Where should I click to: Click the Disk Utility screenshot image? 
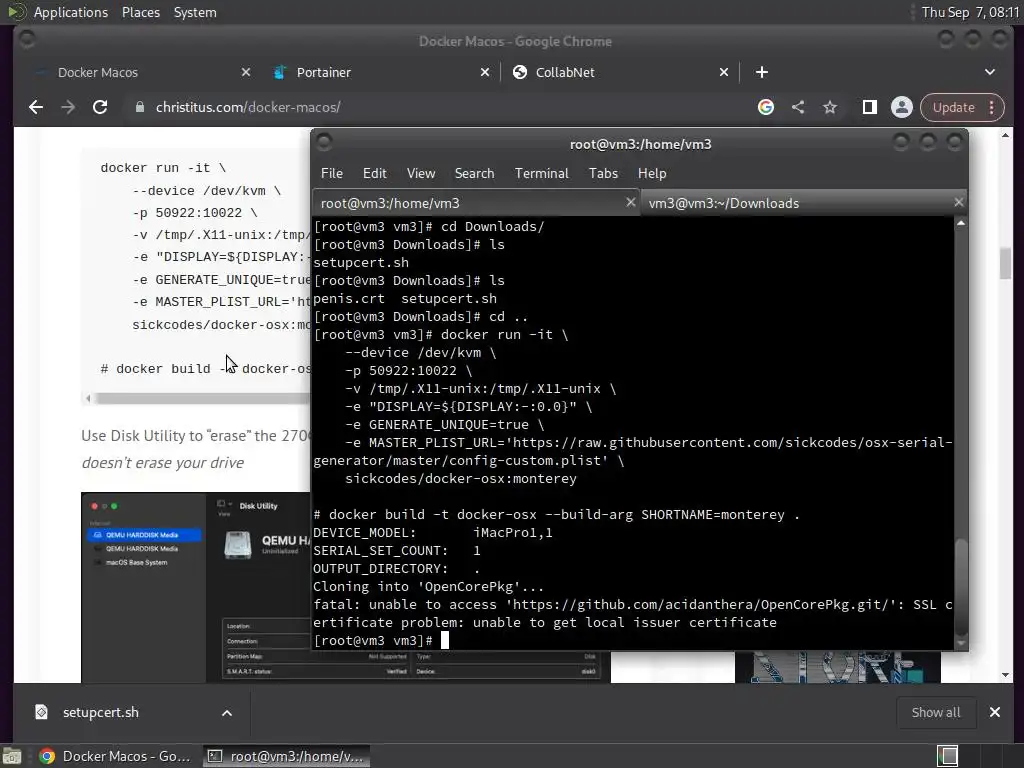195,588
